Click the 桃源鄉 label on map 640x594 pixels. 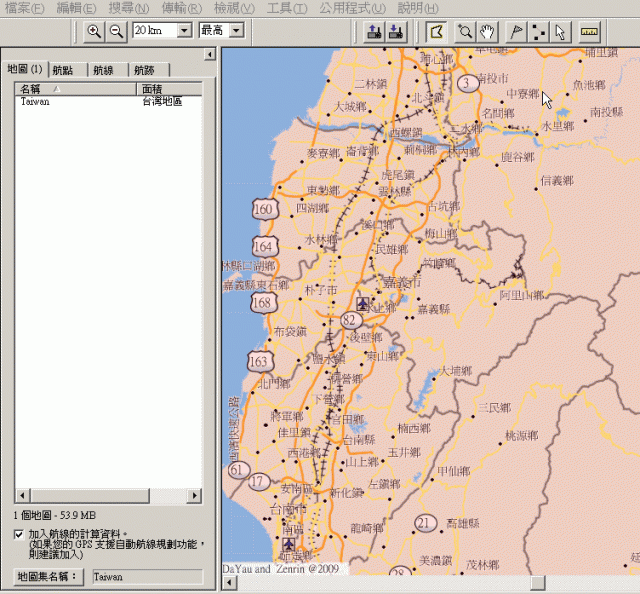click(x=522, y=436)
